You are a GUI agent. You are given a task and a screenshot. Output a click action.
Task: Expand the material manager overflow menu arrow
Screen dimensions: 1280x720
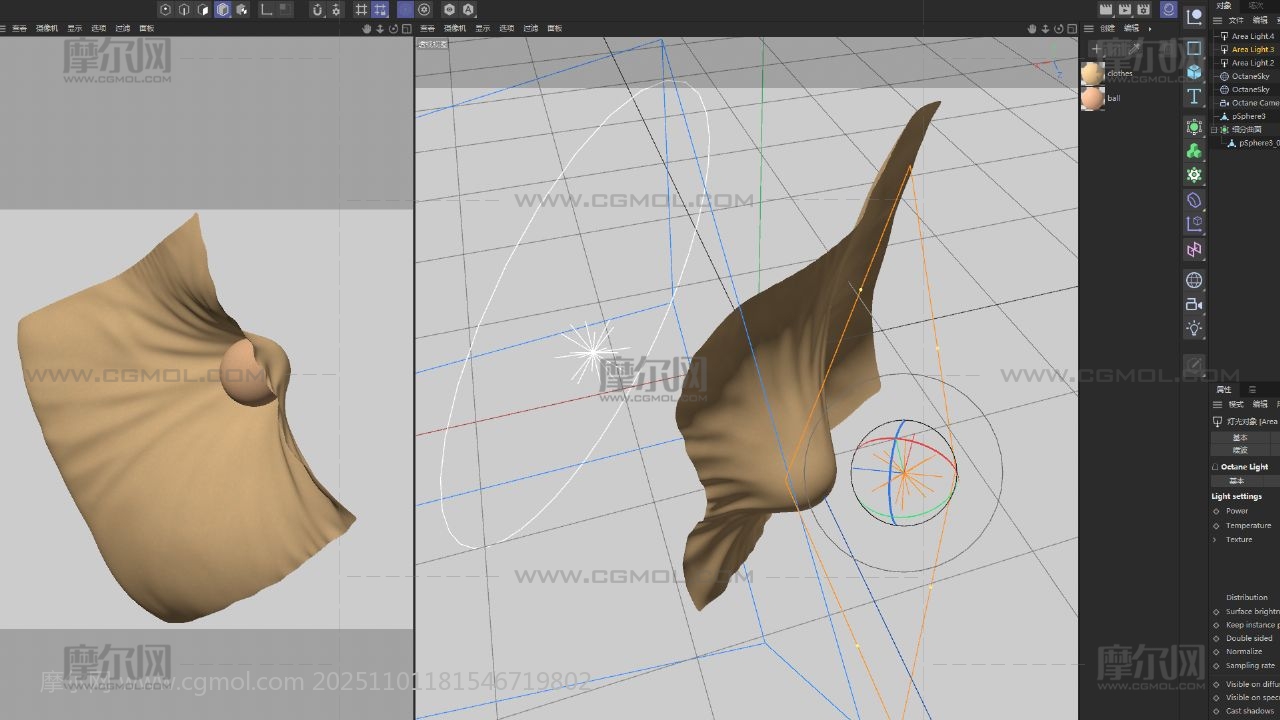(x=1149, y=29)
